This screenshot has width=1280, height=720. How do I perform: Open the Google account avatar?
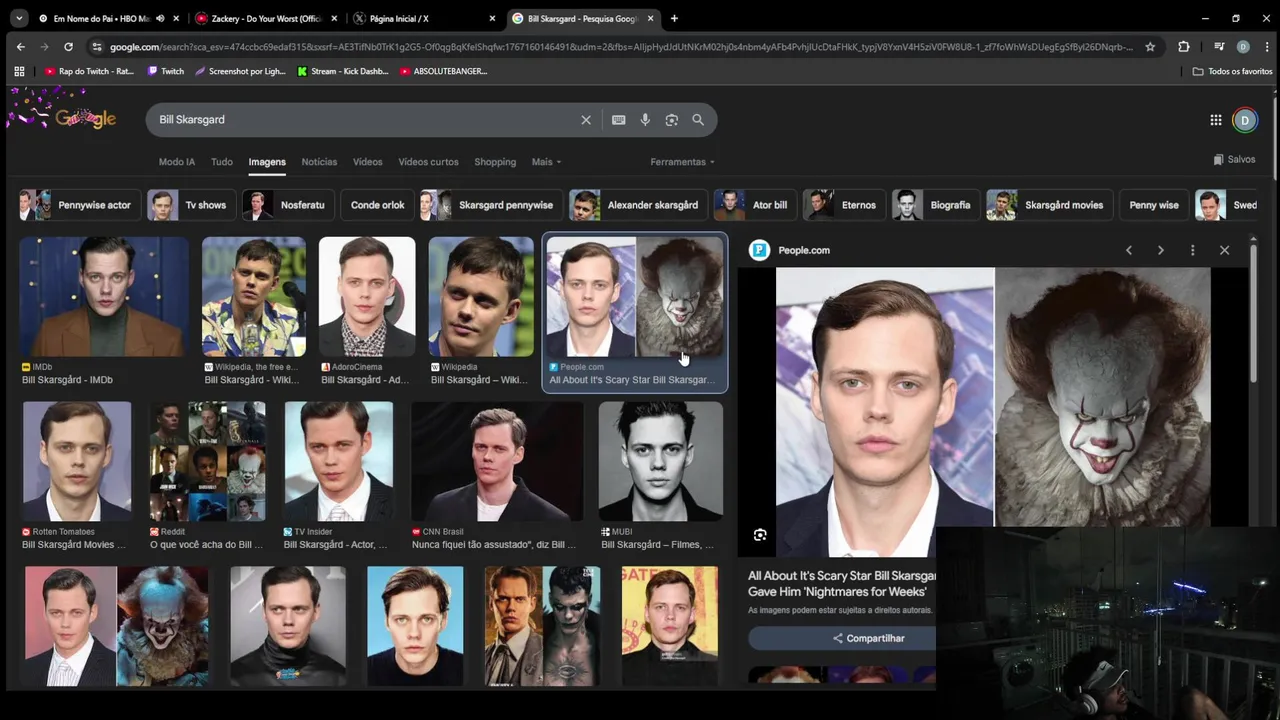1245,120
